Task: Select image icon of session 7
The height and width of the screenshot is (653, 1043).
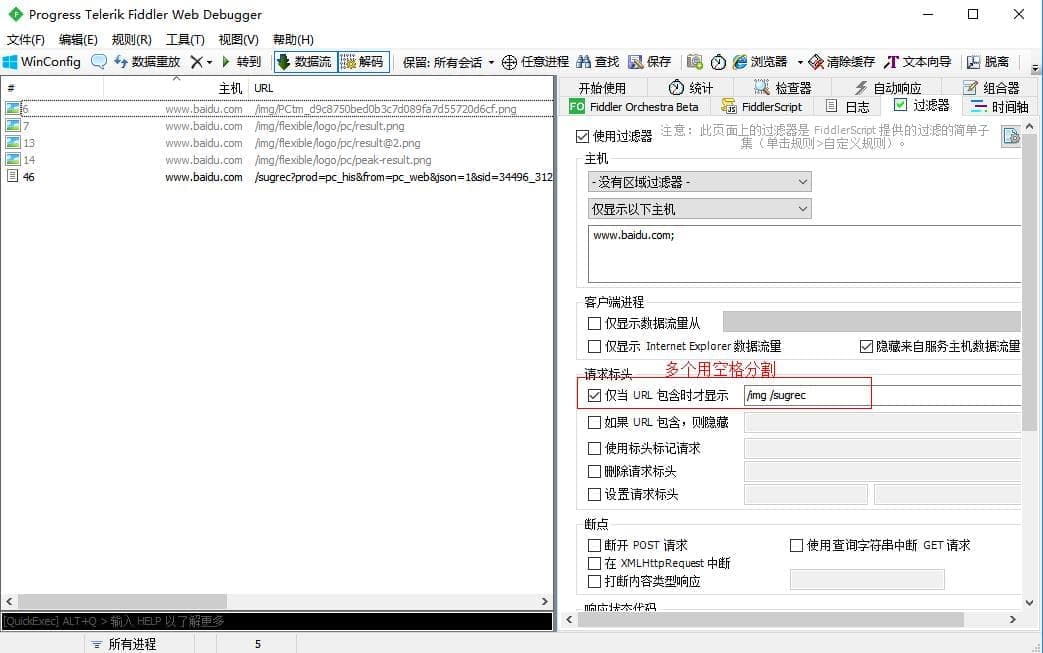Action: (13, 125)
